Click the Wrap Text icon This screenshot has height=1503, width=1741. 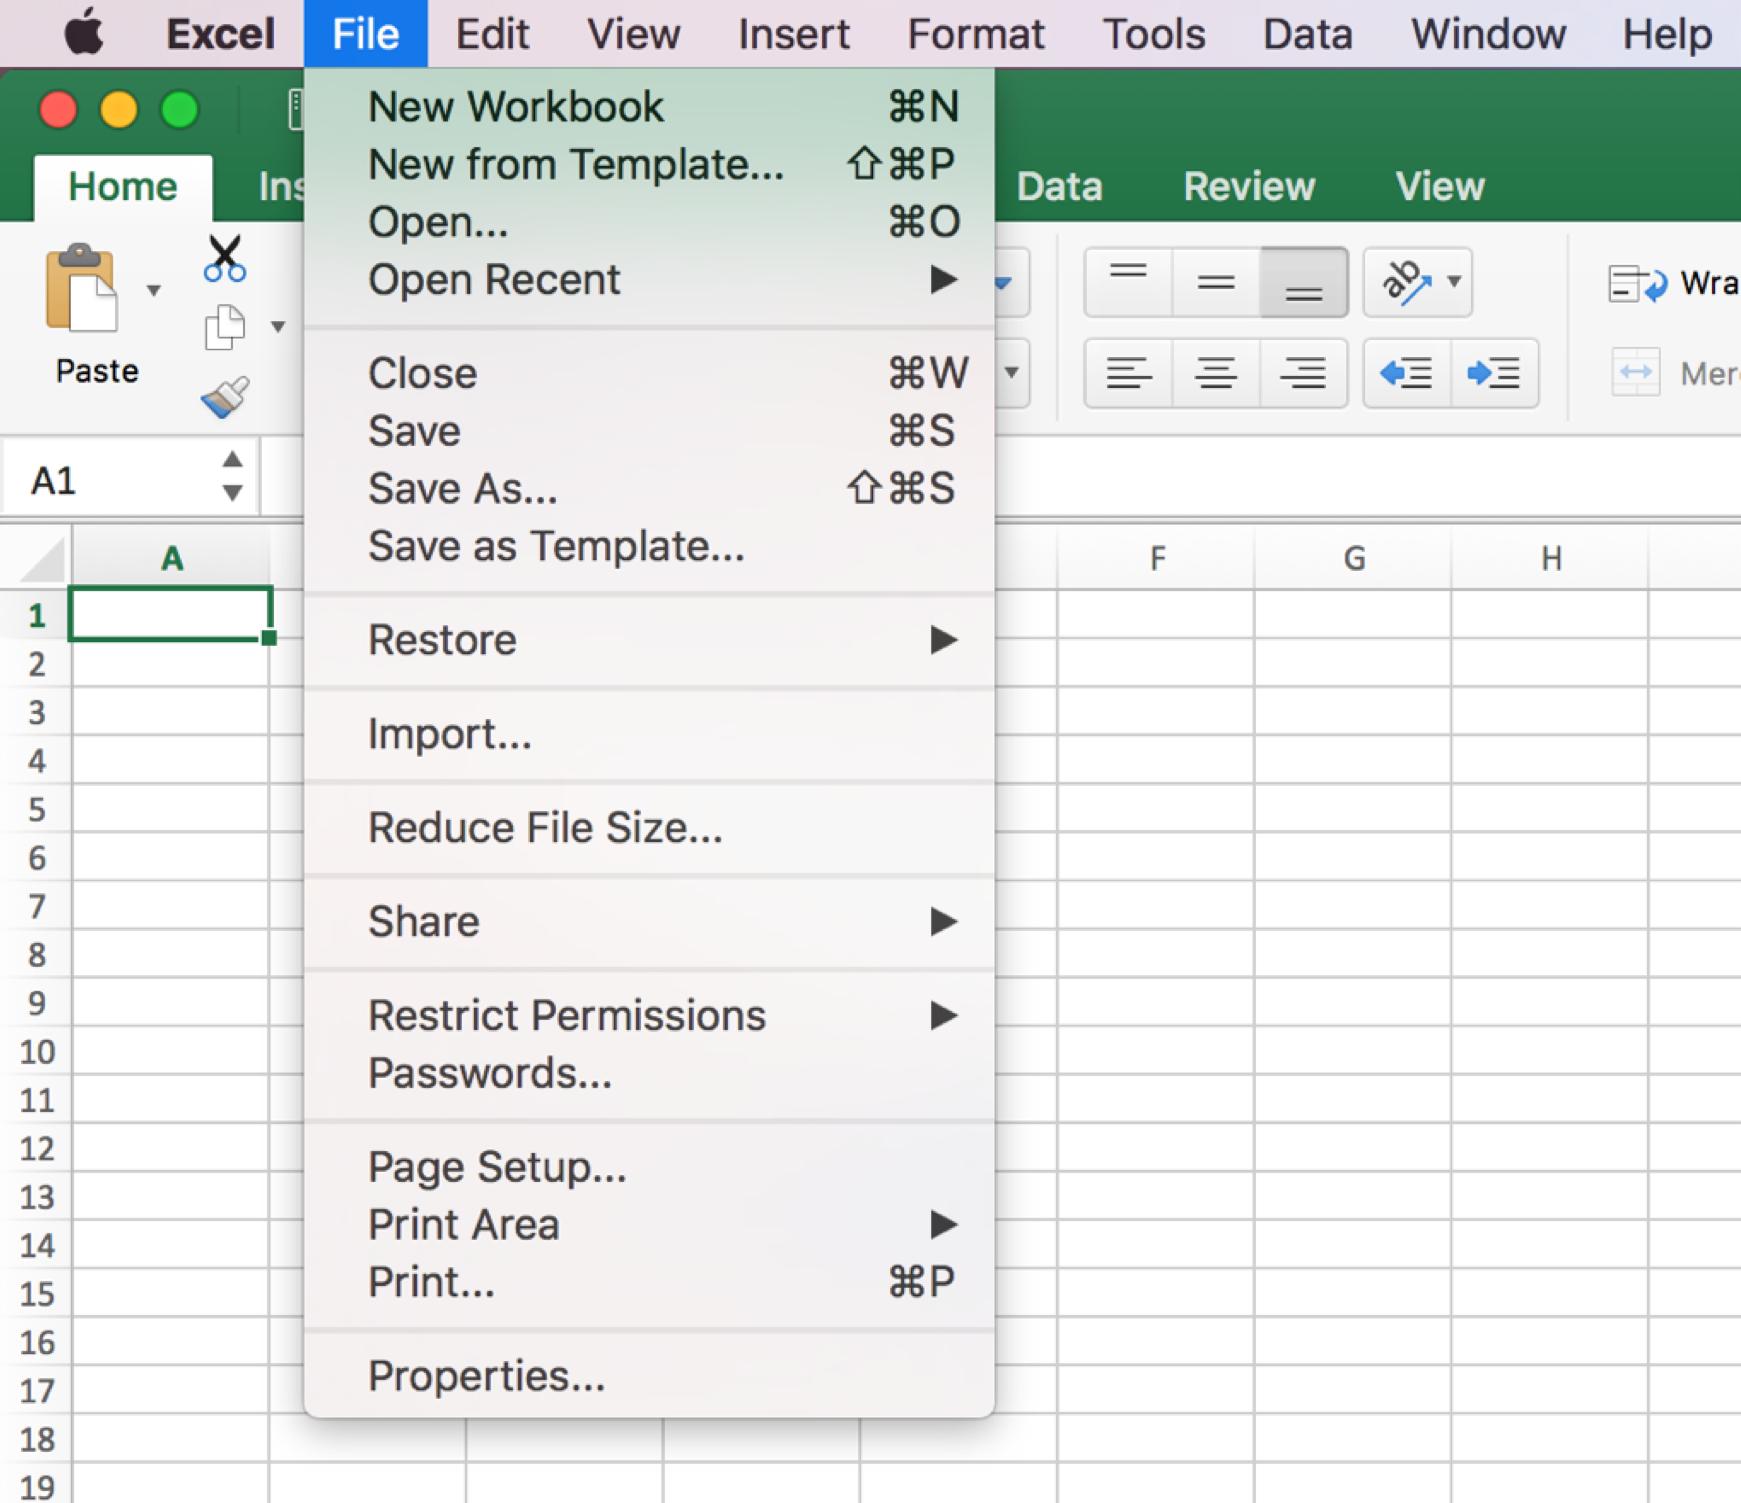click(x=1638, y=284)
